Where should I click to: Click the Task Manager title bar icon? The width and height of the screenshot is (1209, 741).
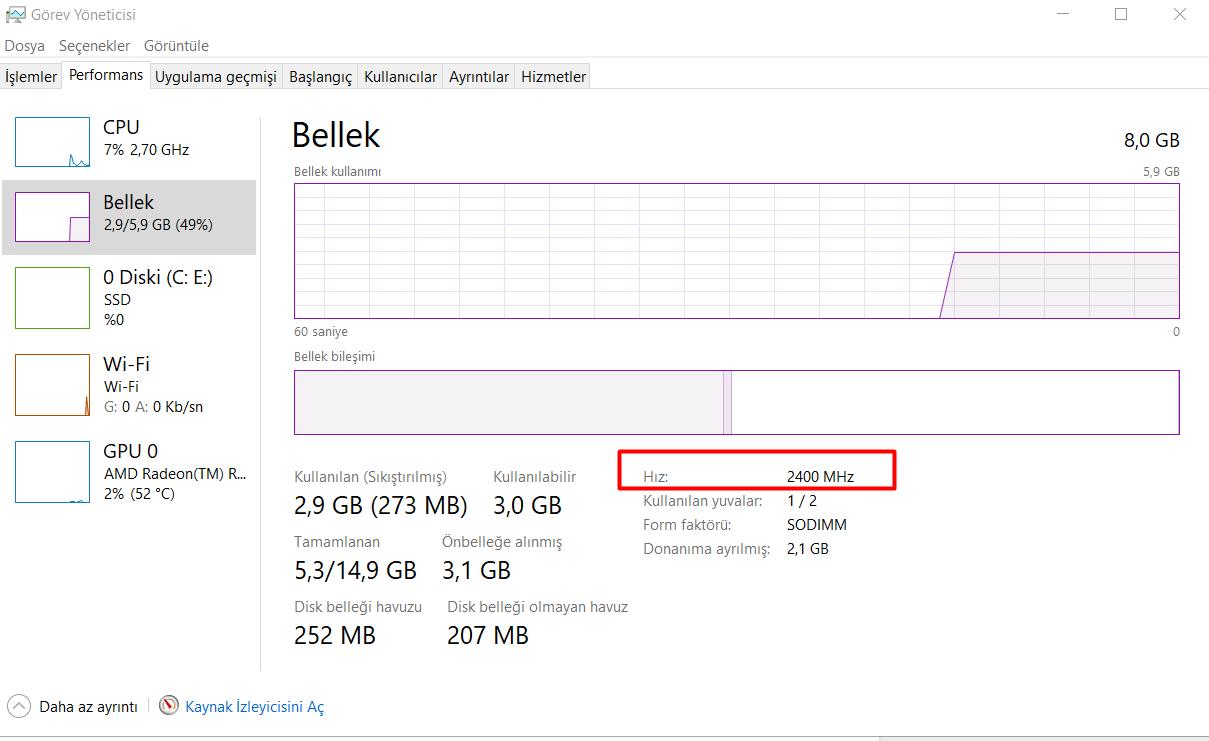[15, 14]
